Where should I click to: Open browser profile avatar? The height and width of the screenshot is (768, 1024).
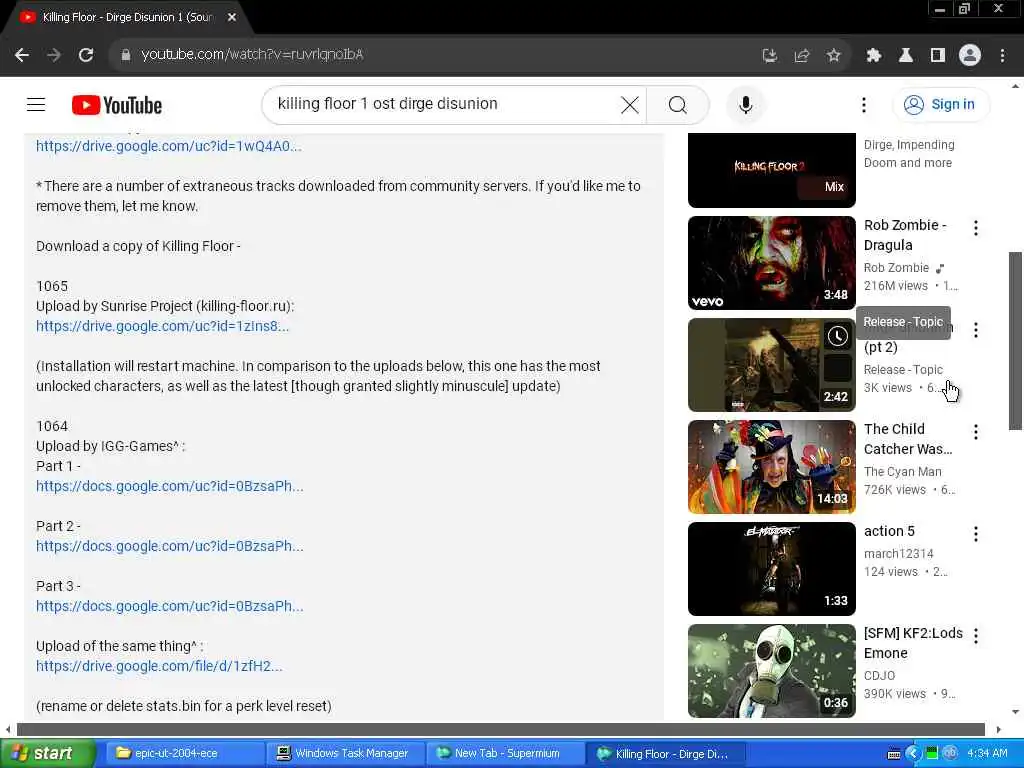point(970,56)
